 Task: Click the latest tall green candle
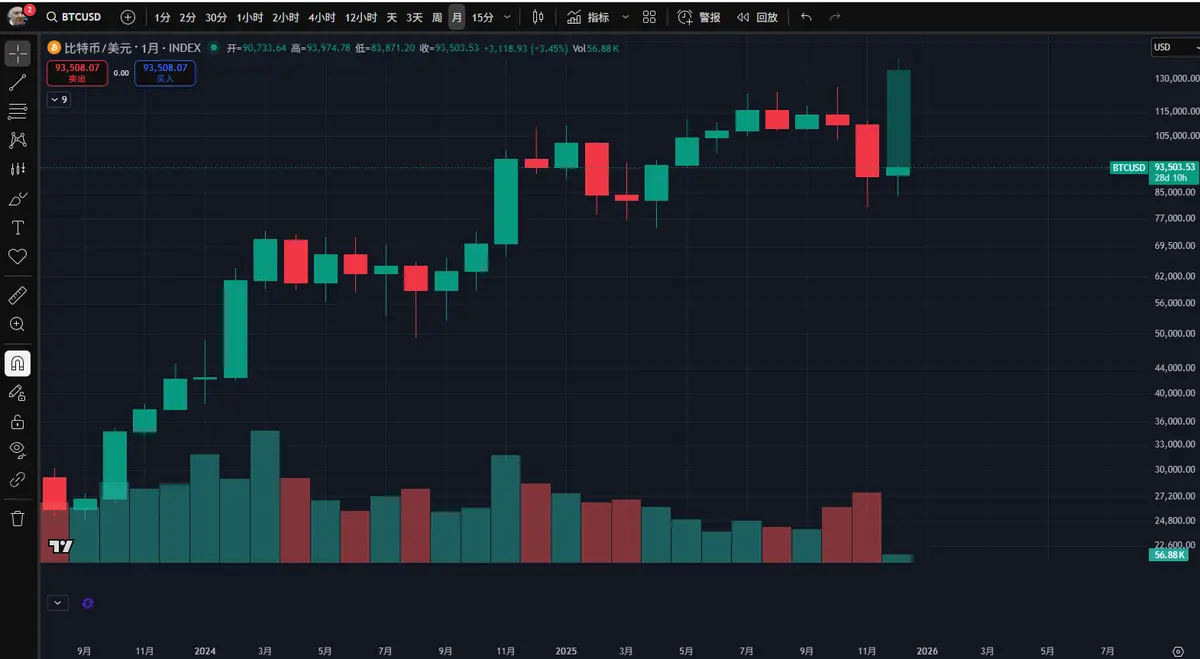tap(898, 122)
